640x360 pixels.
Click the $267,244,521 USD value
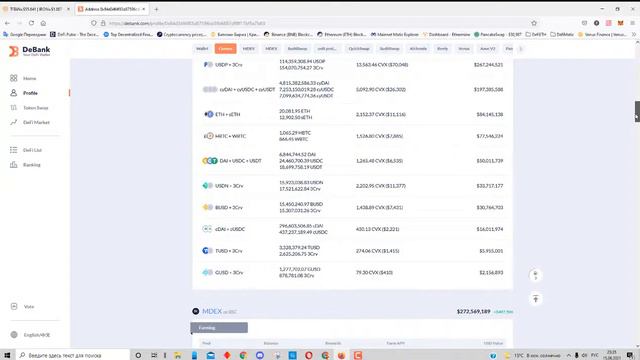(x=488, y=64)
